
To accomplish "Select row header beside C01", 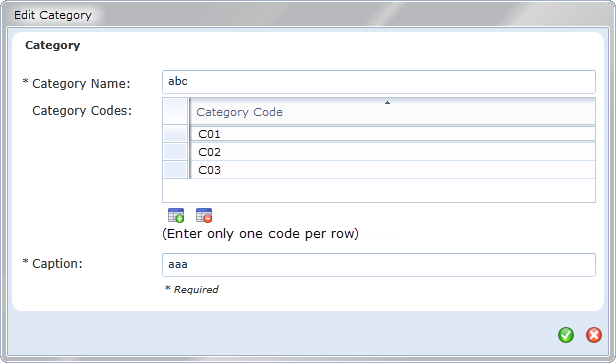I will (x=175, y=134).
